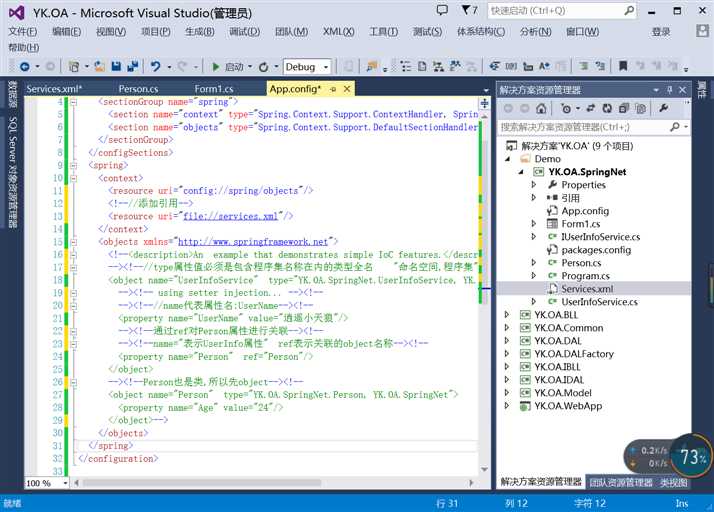Save the current file with the disk icon
714x512 pixels.
coord(116,67)
